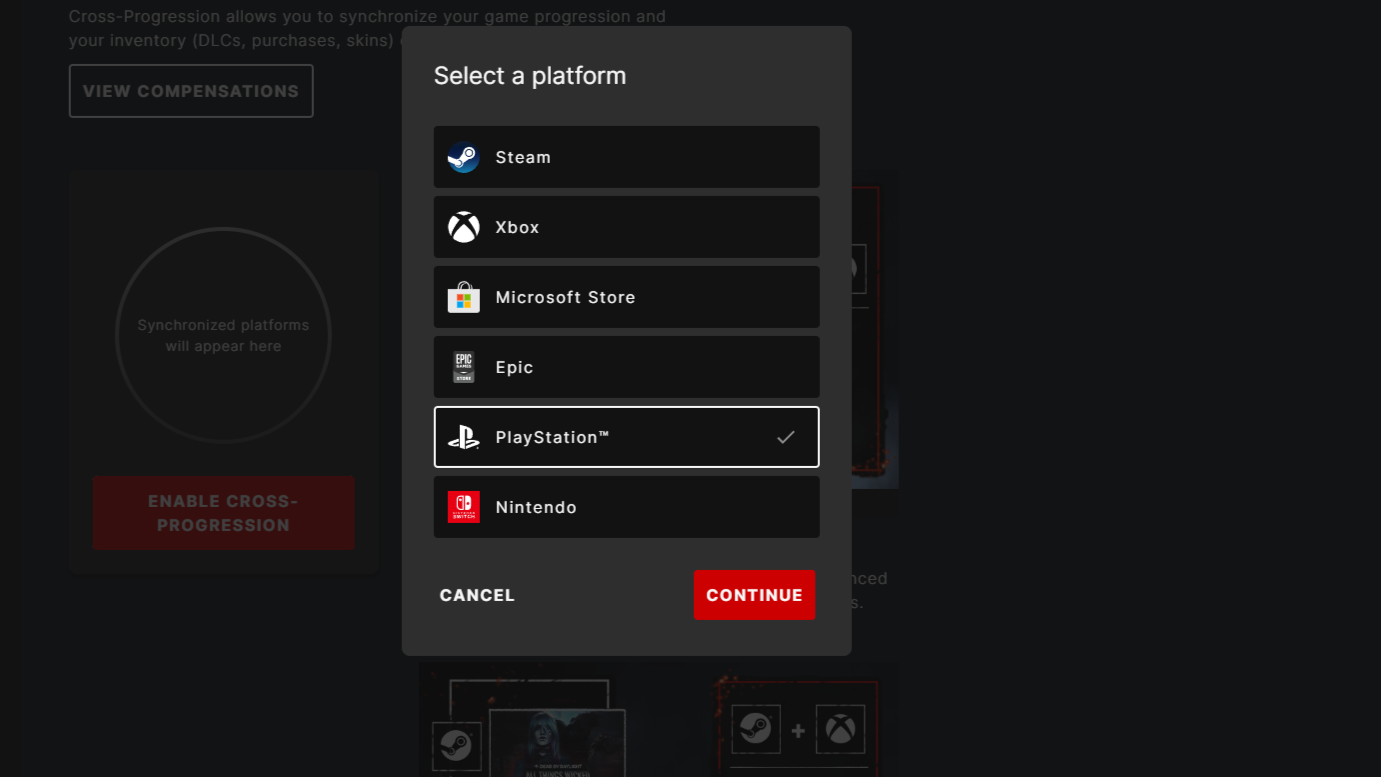Select the Nintendo platform label
The height and width of the screenshot is (777, 1381).
pyautogui.click(x=536, y=507)
